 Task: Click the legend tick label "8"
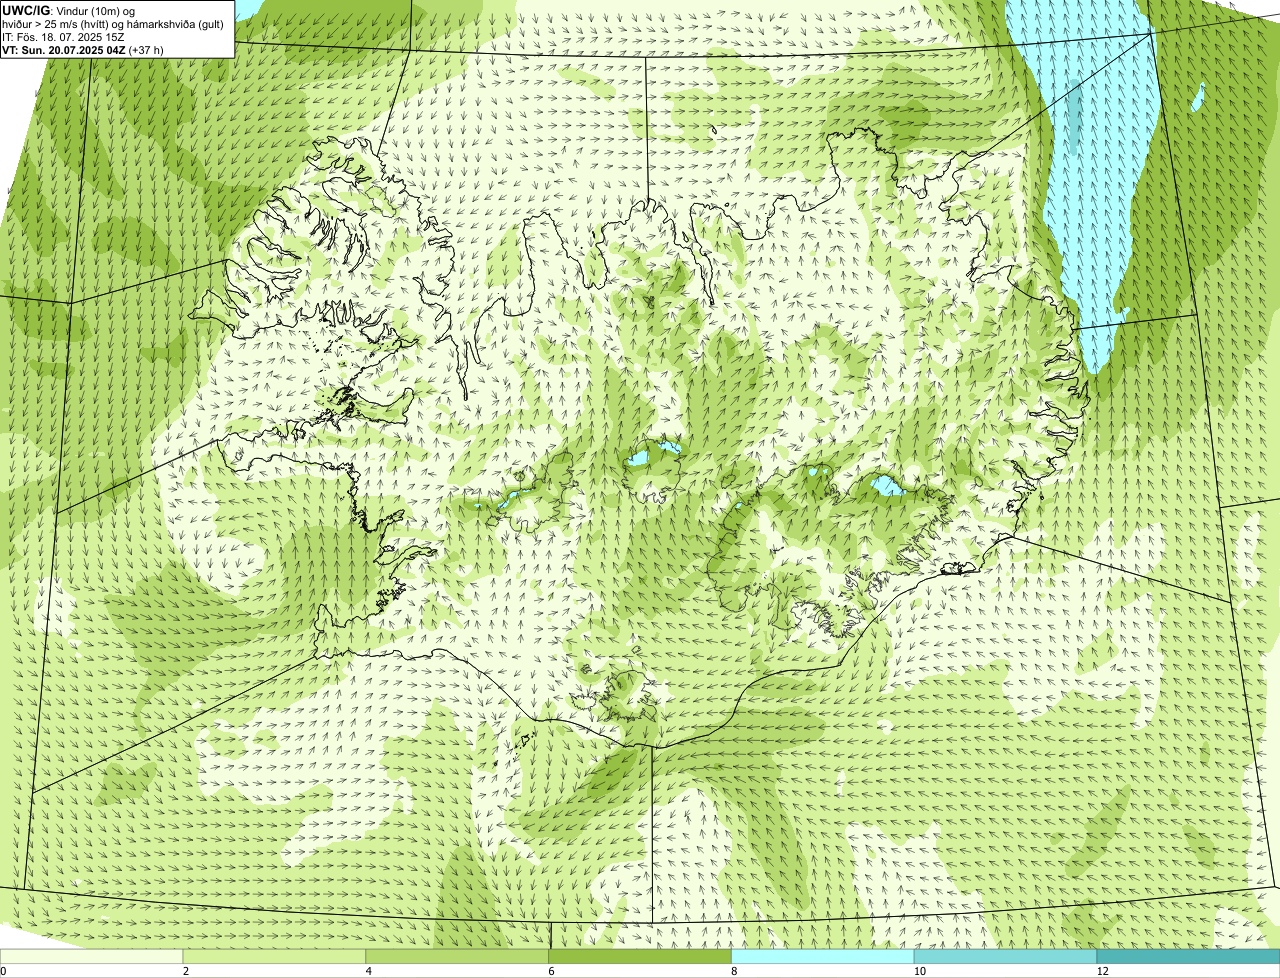click(x=734, y=971)
